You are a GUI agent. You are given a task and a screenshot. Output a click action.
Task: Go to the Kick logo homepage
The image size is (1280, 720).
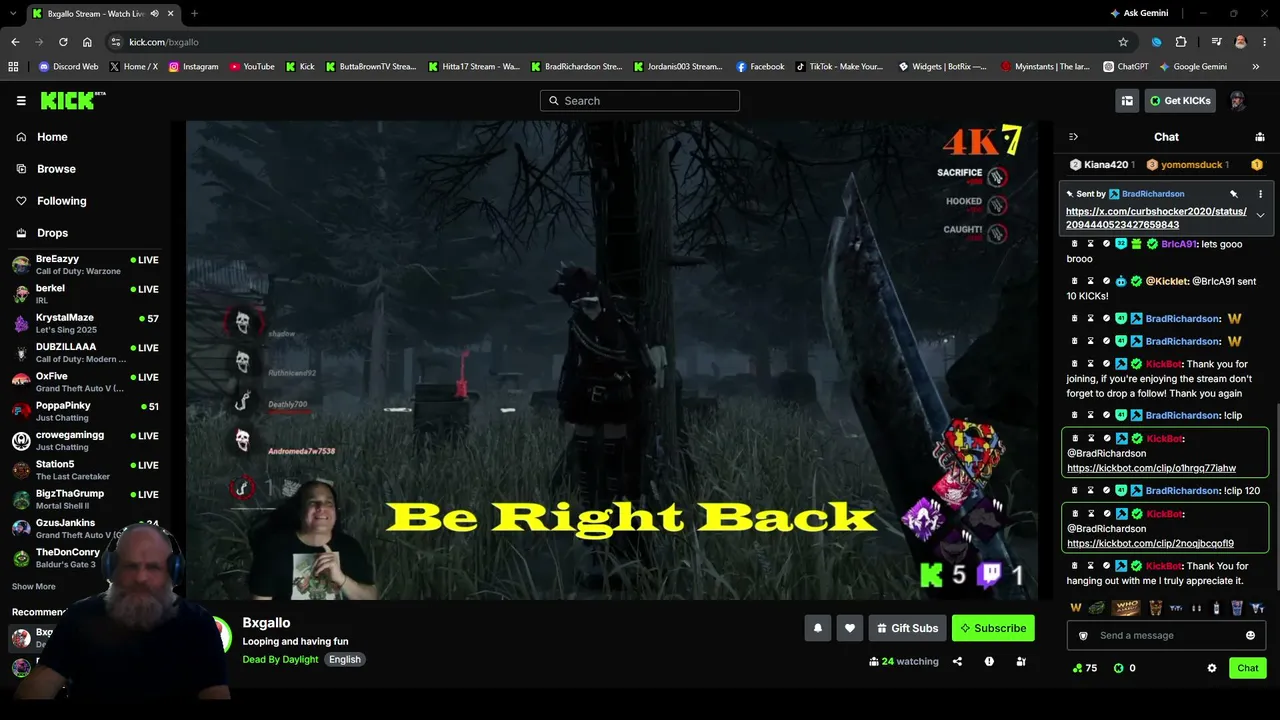coord(72,100)
